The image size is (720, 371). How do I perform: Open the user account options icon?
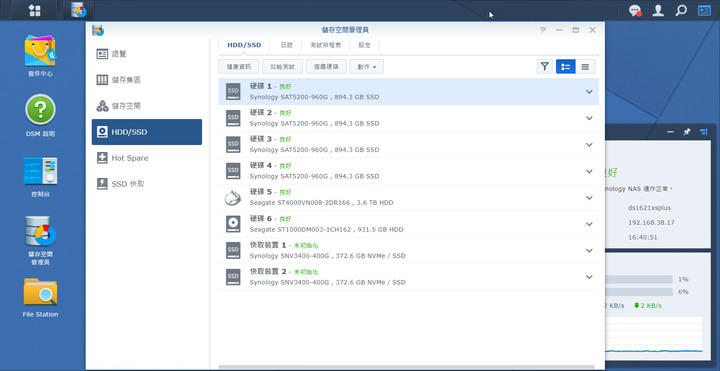coord(658,11)
